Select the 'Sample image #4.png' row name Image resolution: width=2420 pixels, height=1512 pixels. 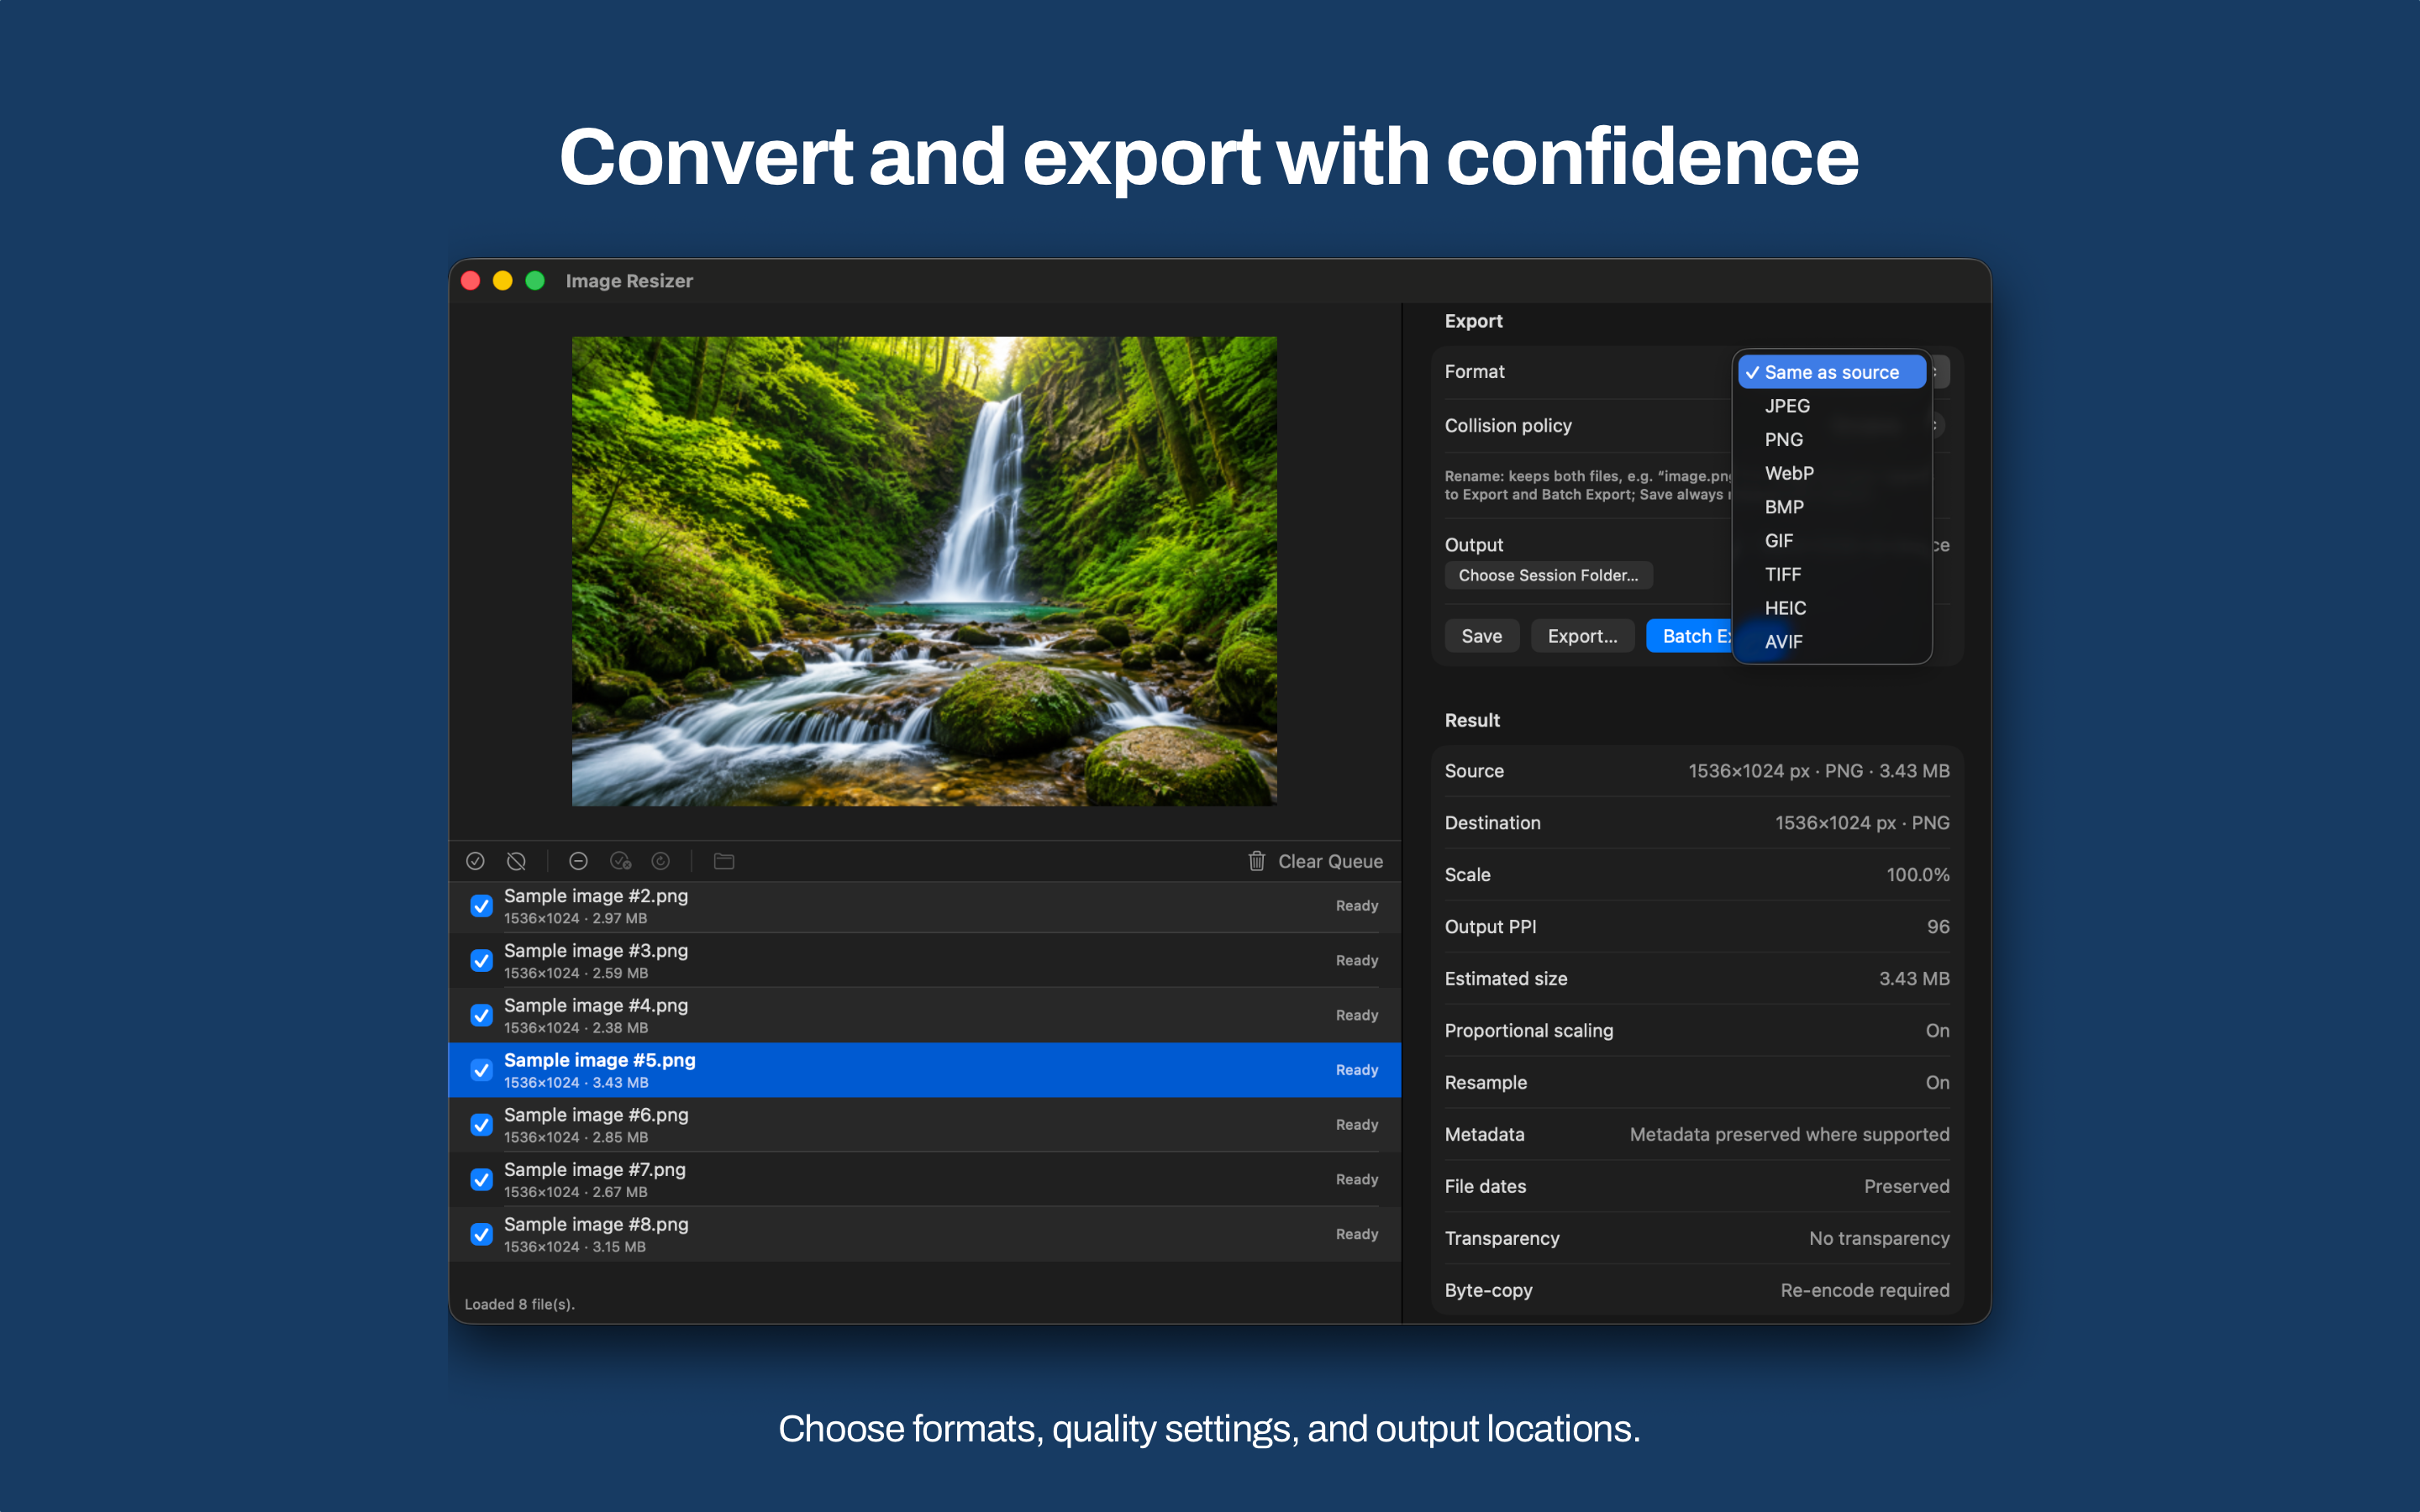pyautogui.click(x=596, y=1005)
